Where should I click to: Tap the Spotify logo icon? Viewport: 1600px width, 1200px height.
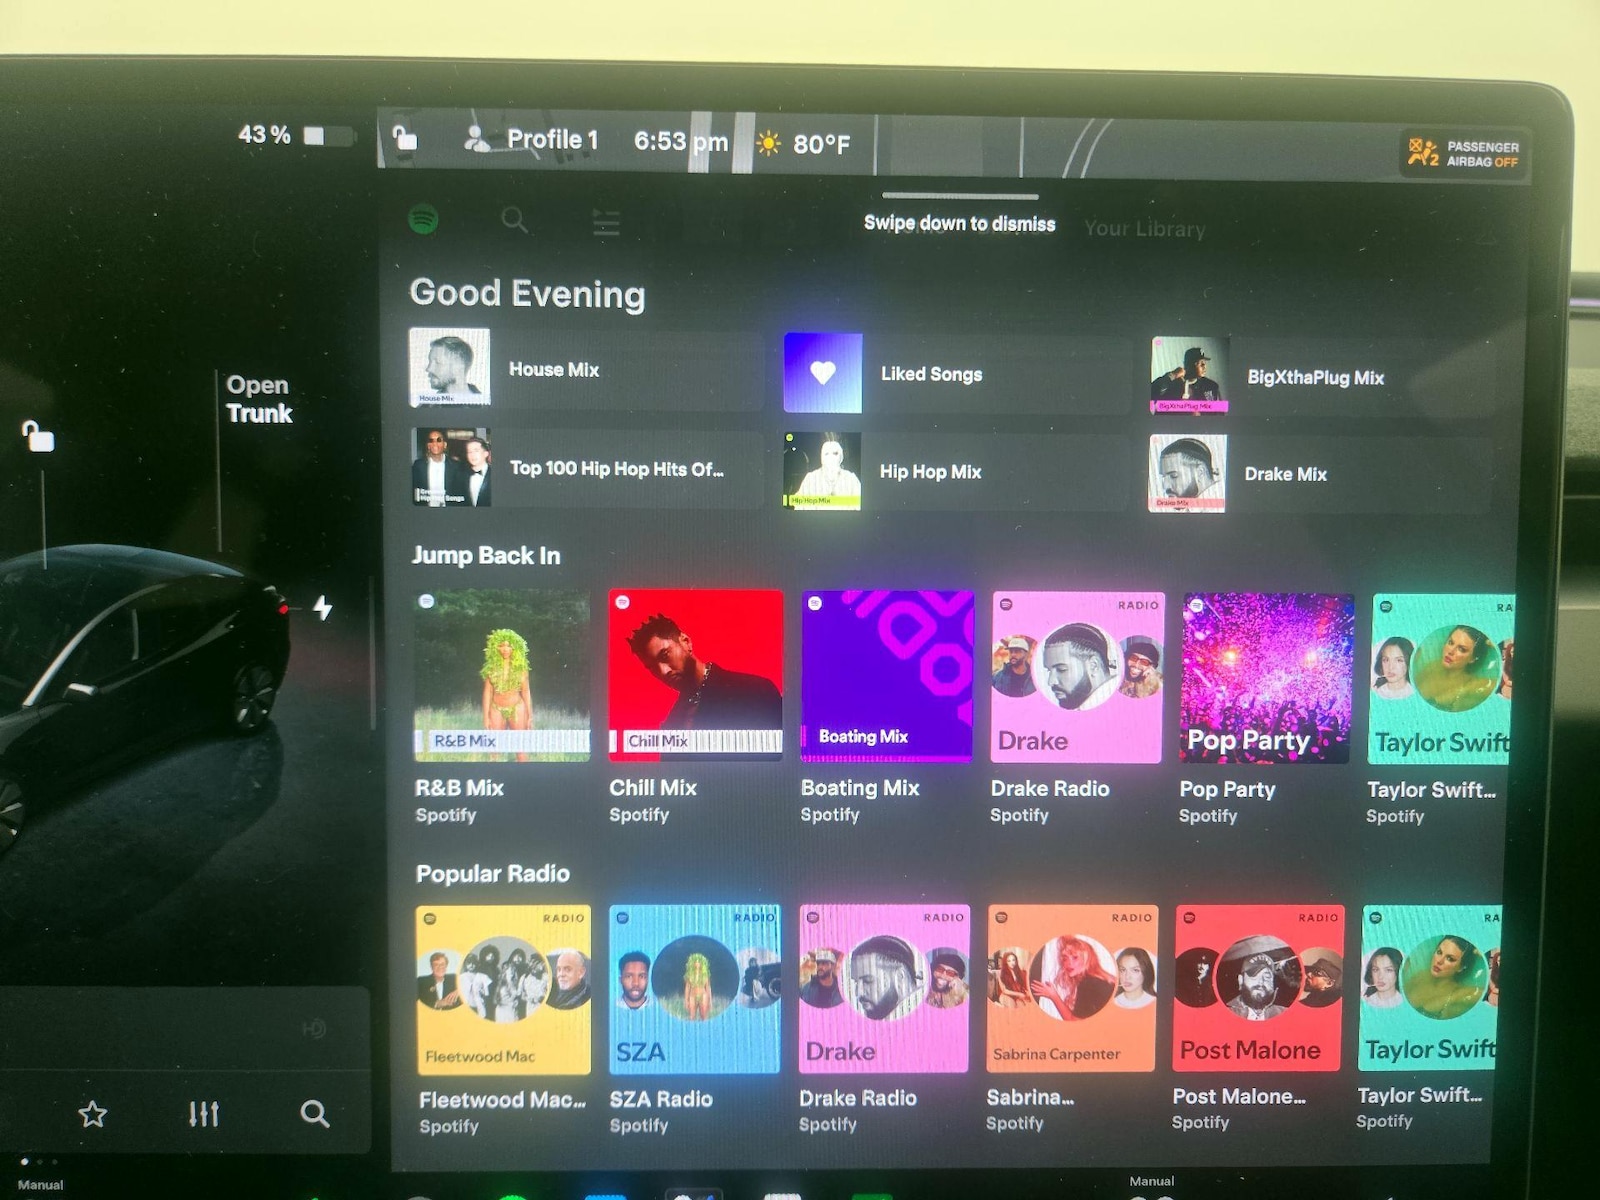[424, 219]
